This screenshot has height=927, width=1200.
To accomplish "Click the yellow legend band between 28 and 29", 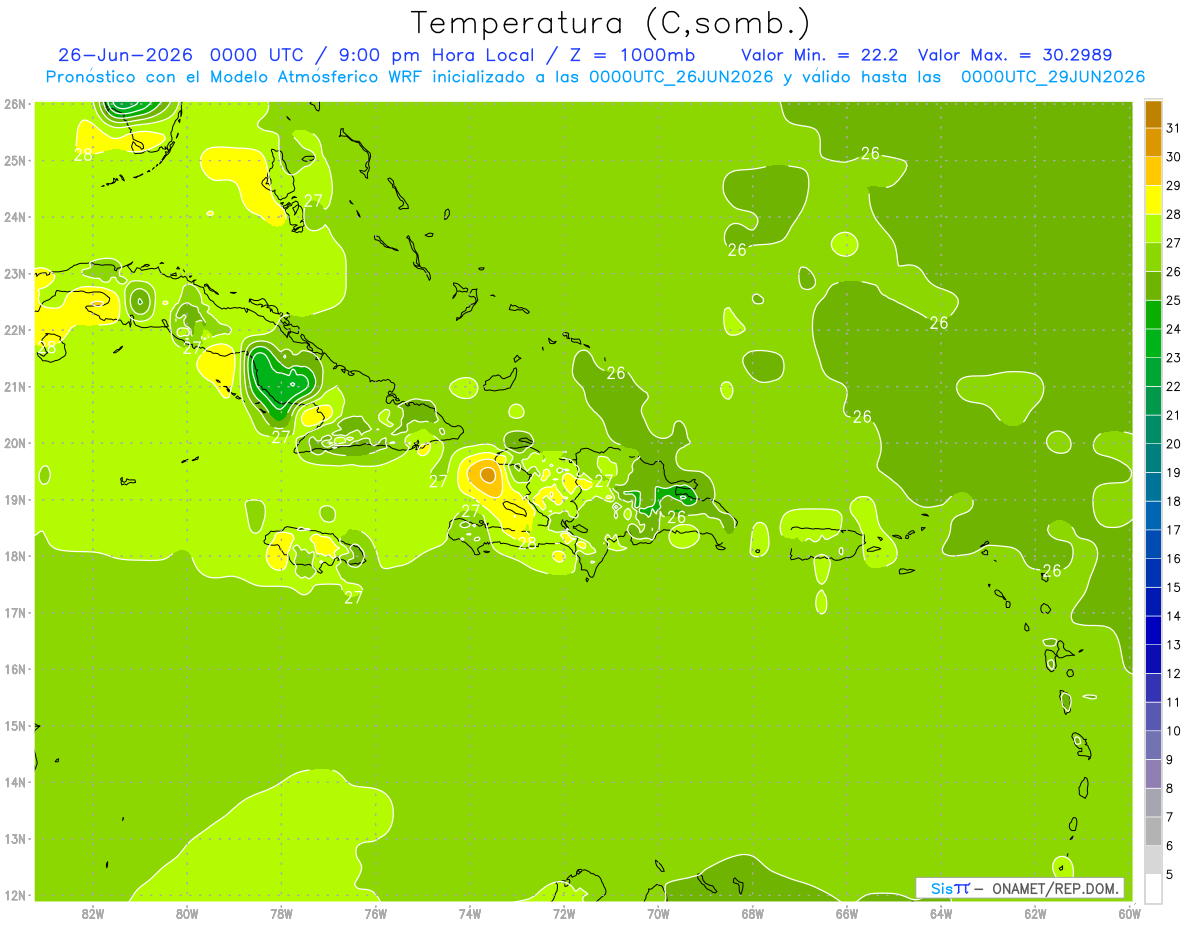I will tap(1153, 200).
